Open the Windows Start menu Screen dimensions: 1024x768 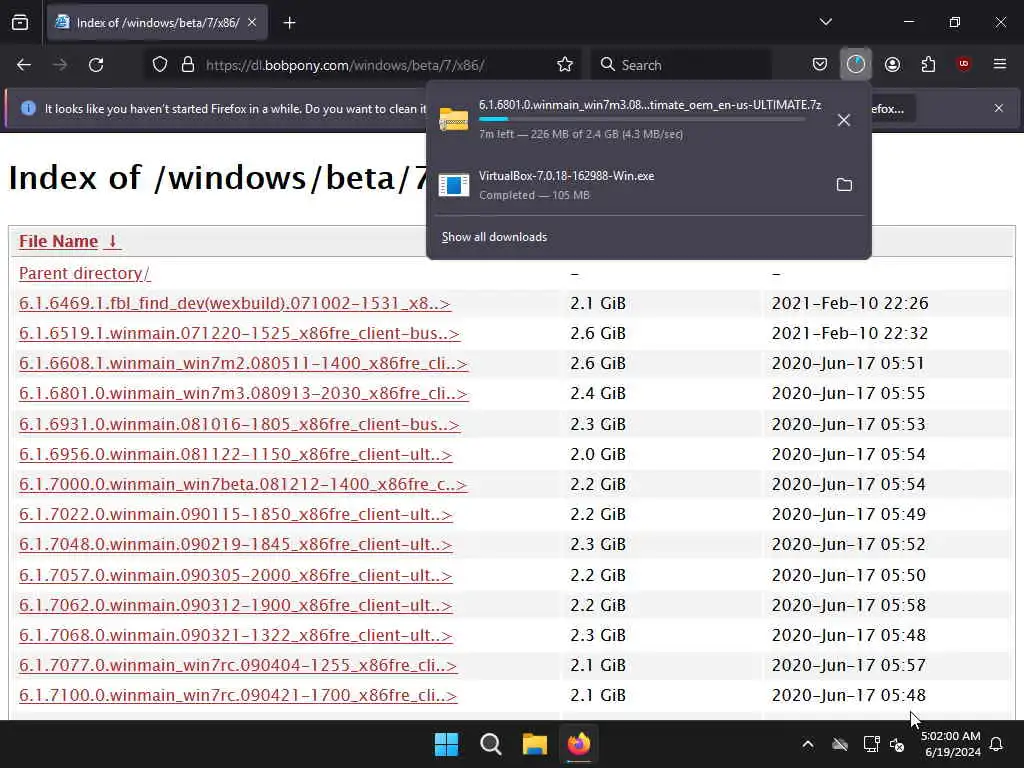click(447, 744)
